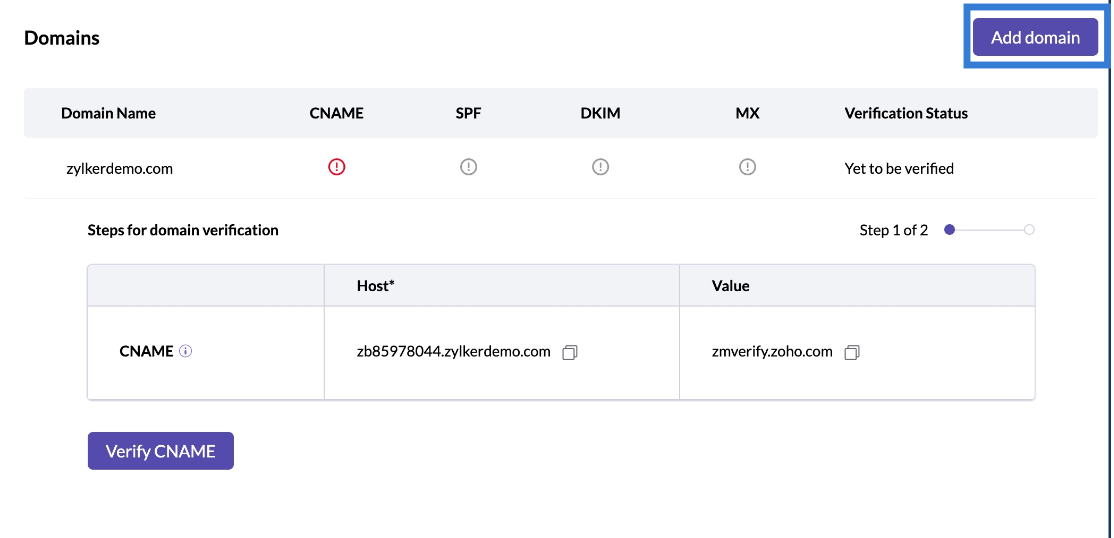Click the Yet to be verified status

click(x=899, y=168)
